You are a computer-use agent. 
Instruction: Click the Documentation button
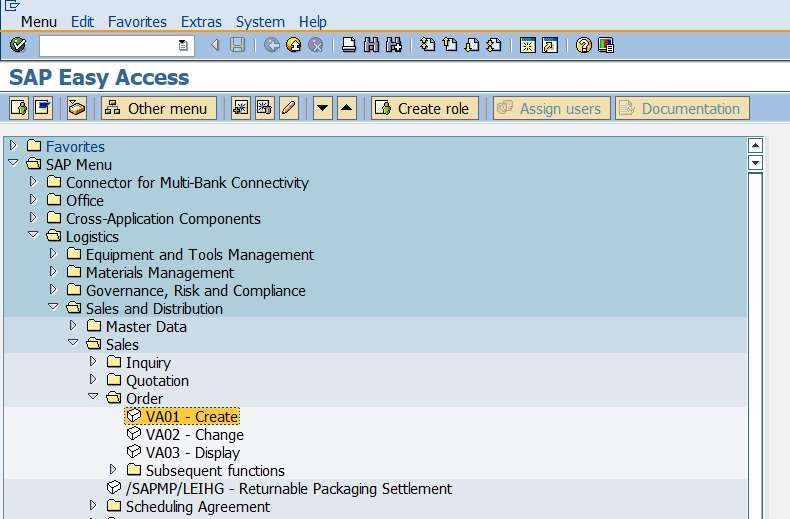[682, 108]
